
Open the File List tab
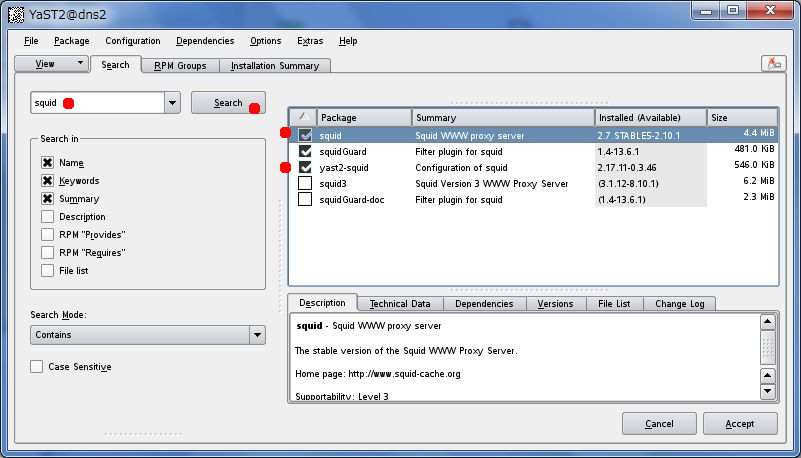(x=614, y=304)
